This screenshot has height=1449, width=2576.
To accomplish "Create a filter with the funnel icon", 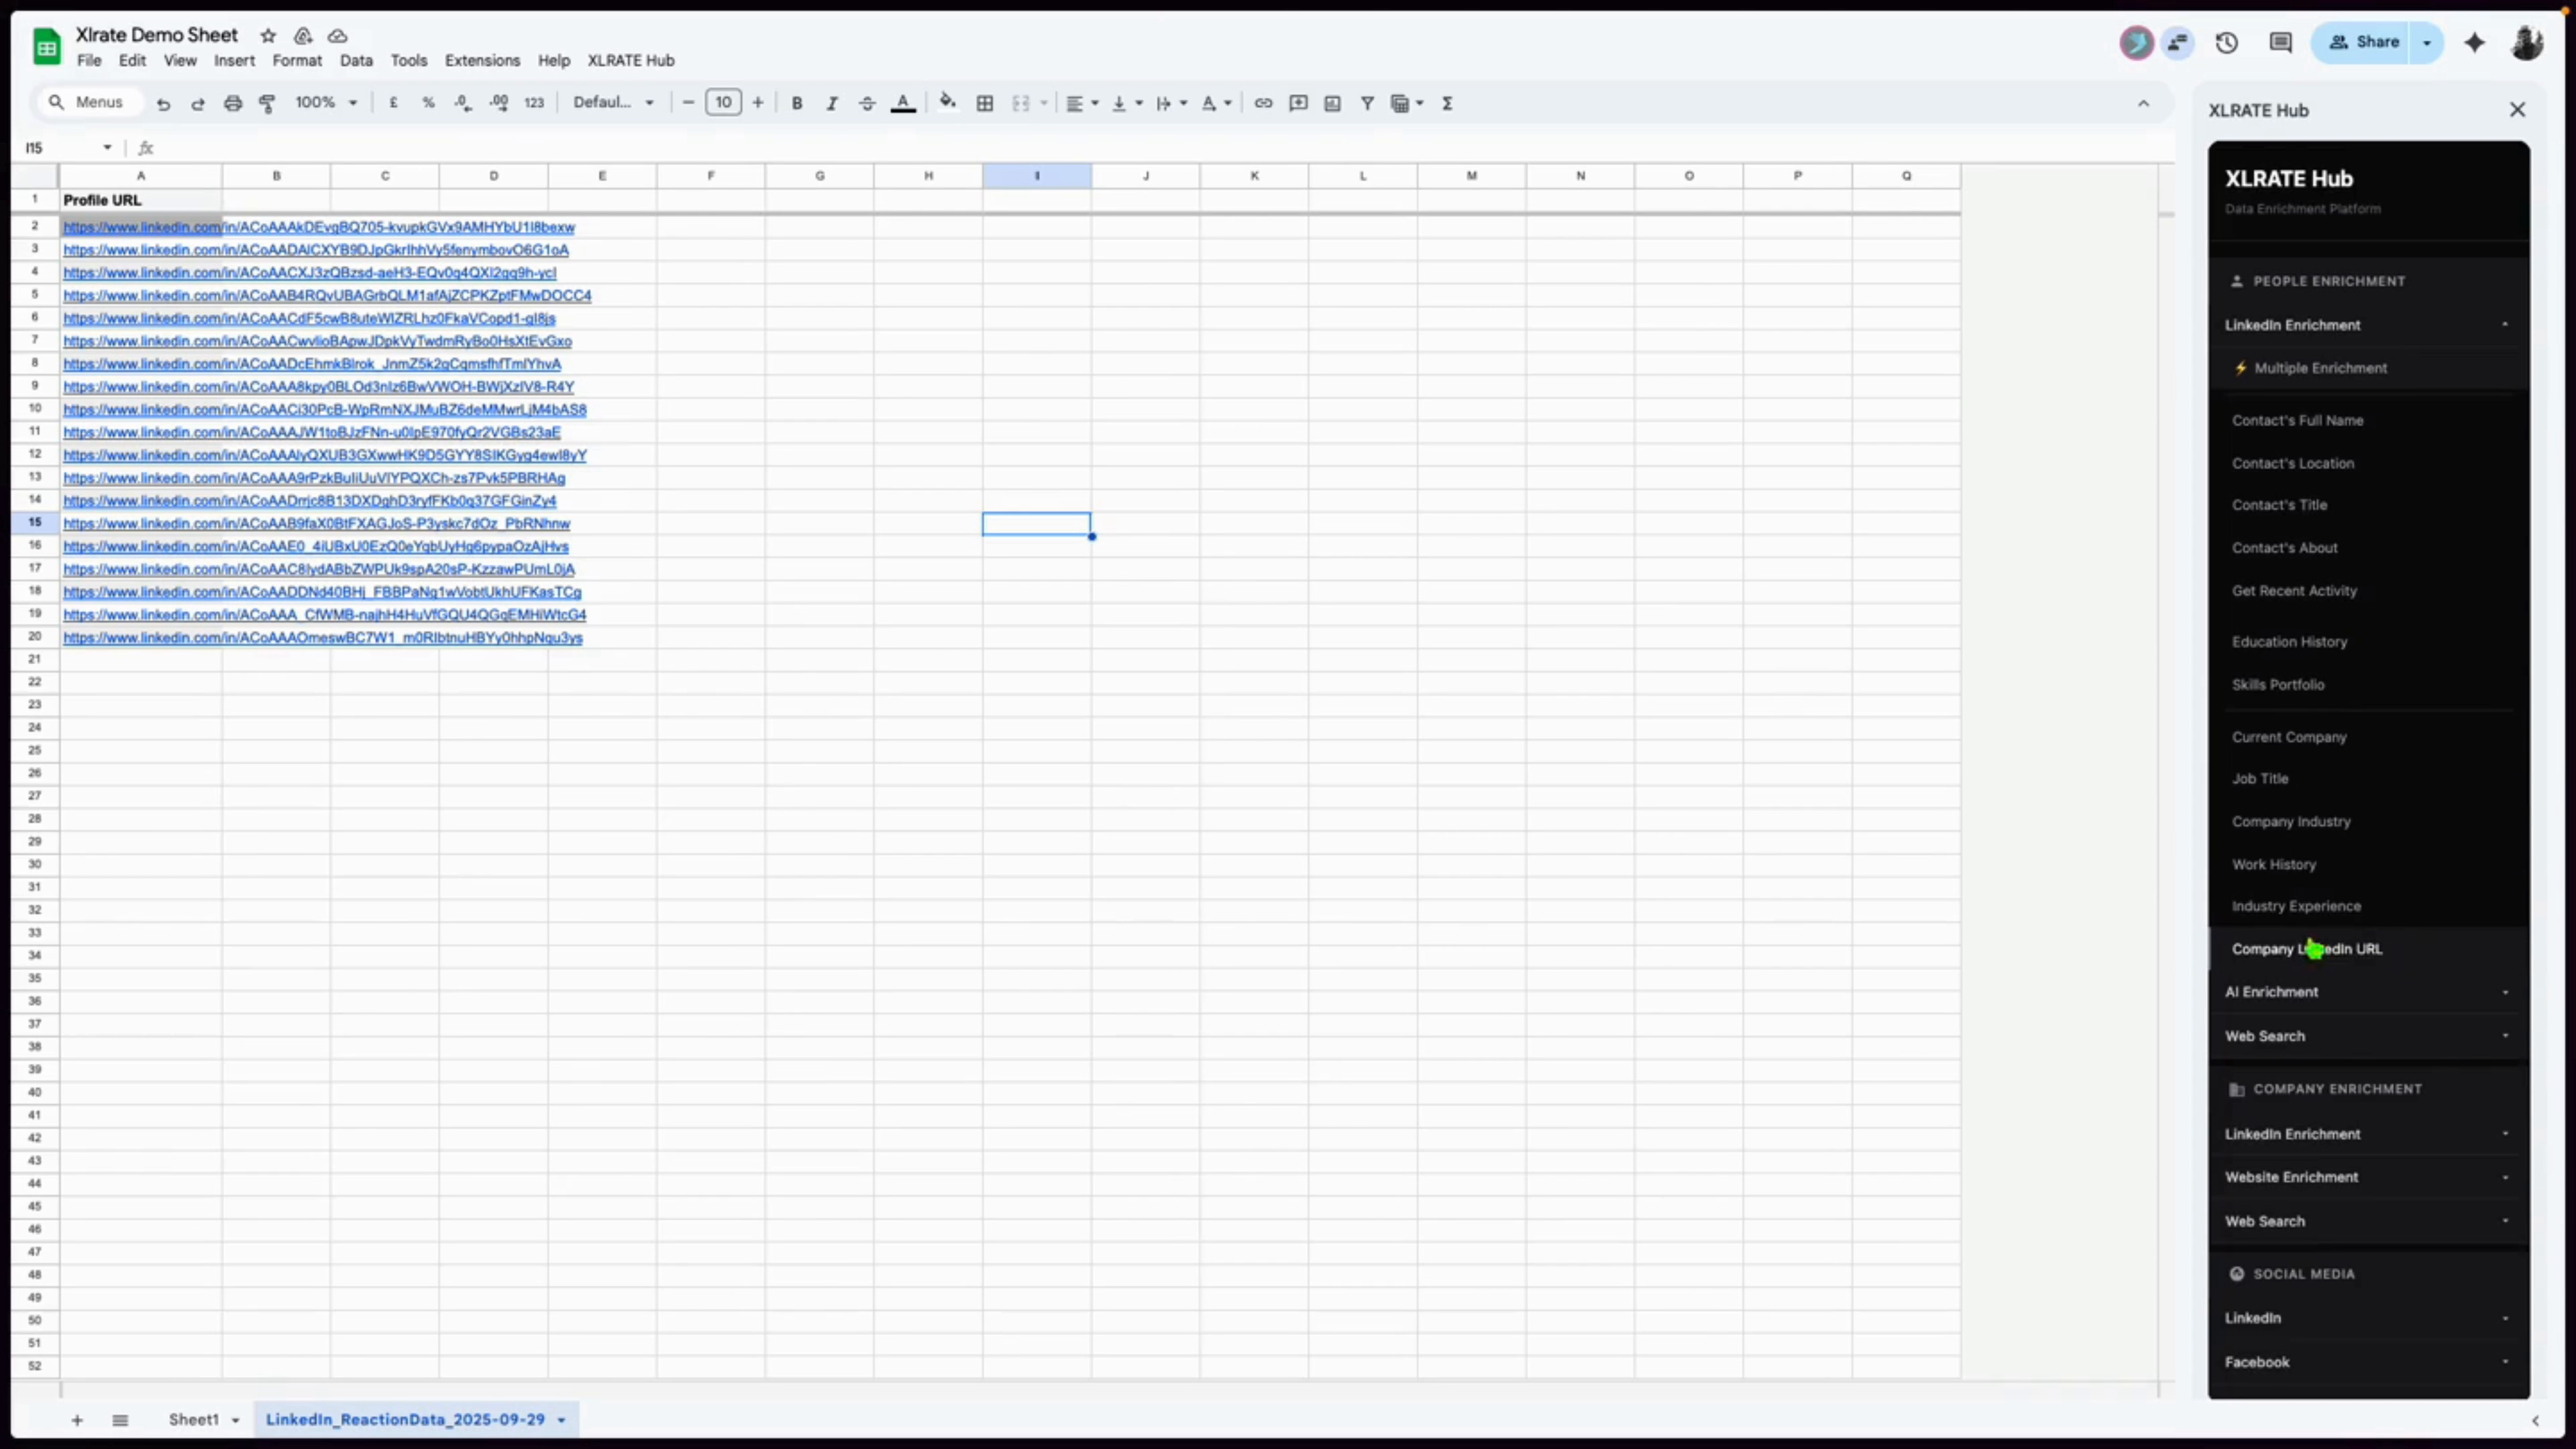I will tap(1368, 102).
